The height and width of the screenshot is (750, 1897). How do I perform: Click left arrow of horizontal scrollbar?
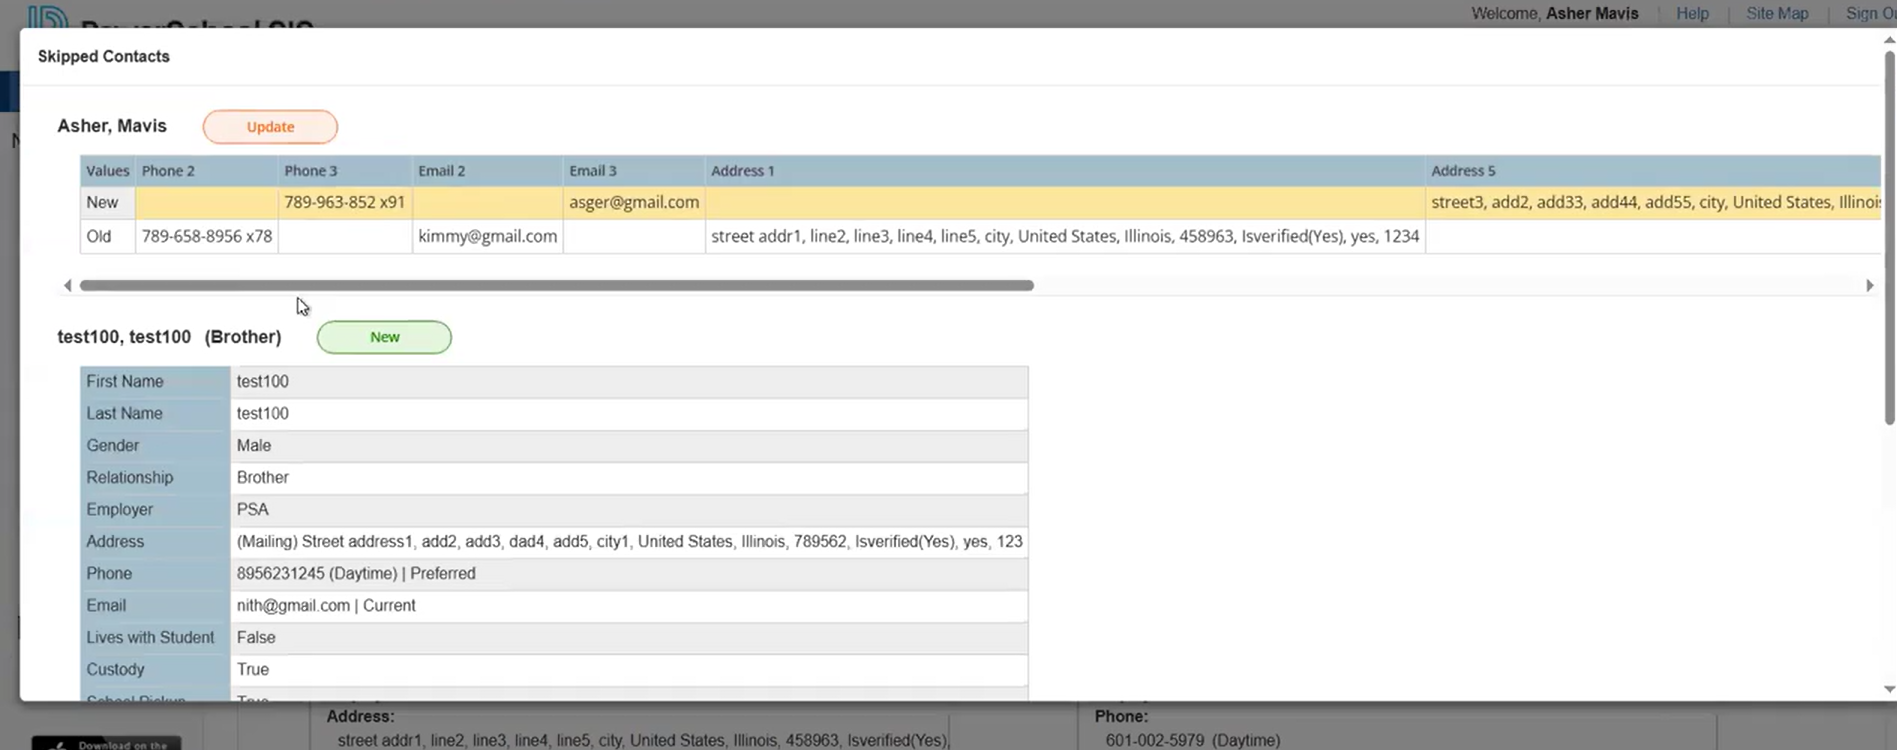pyautogui.click(x=67, y=286)
